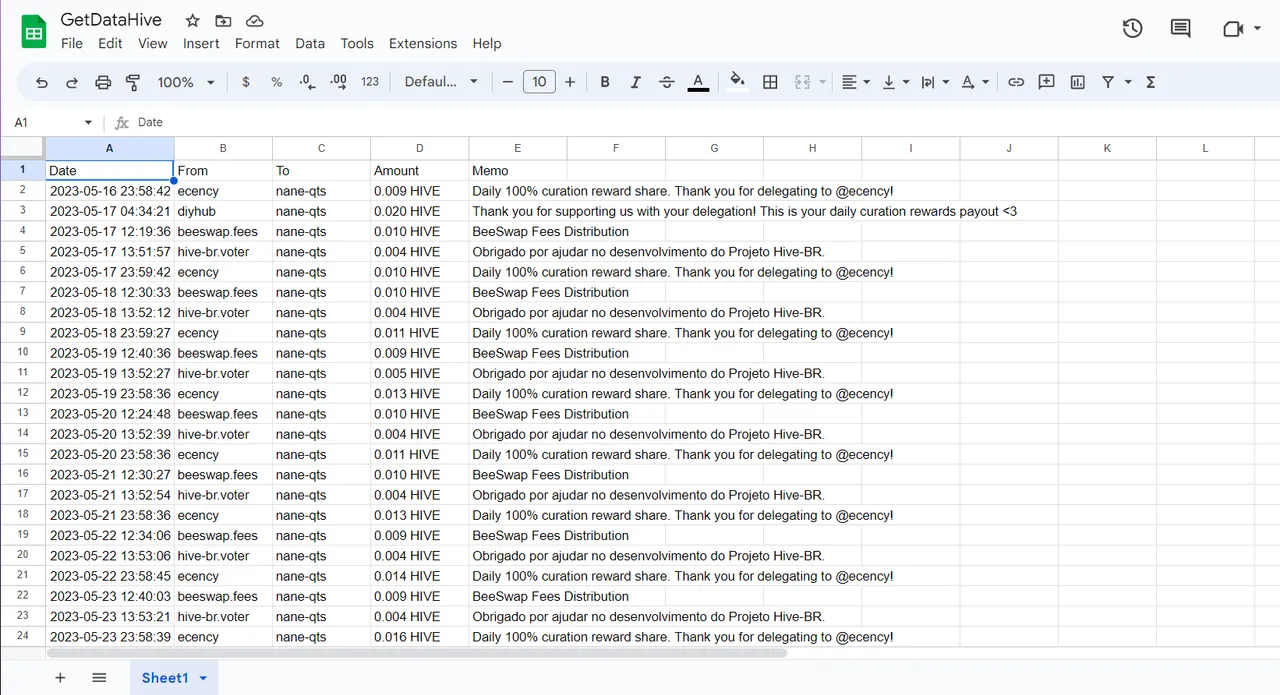The width and height of the screenshot is (1280, 695).
Task: Insert a link with the chain icon
Action: tap(1016, 82)
